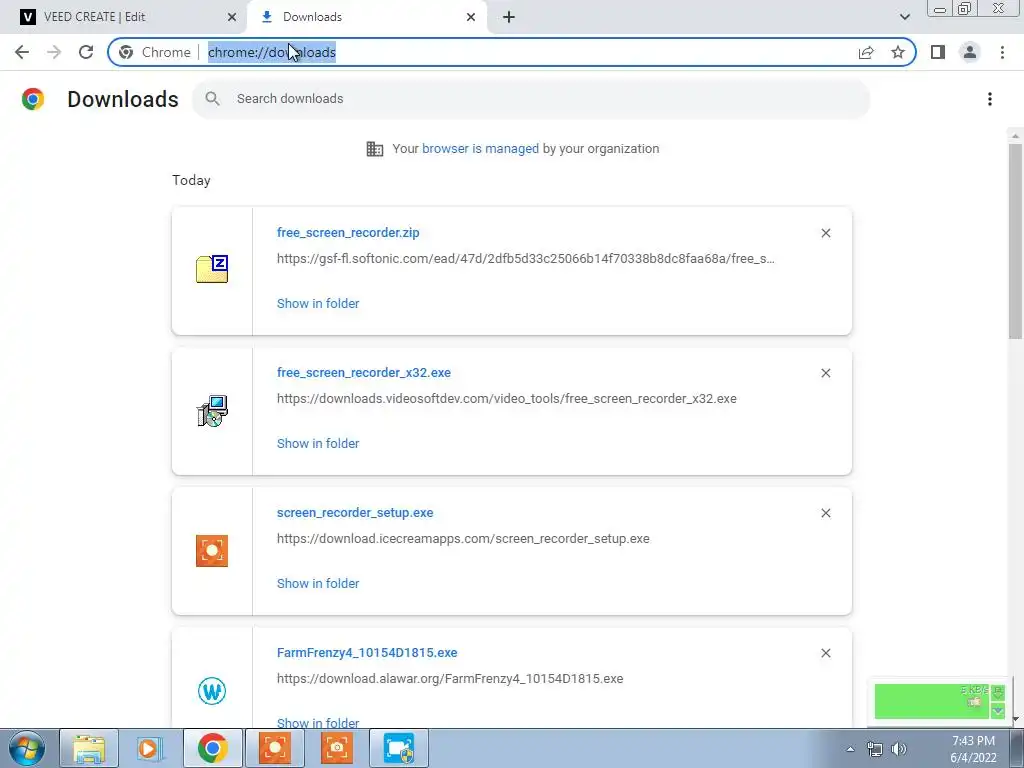
Task: Click the Today date heading
Action: click(191, 180)
